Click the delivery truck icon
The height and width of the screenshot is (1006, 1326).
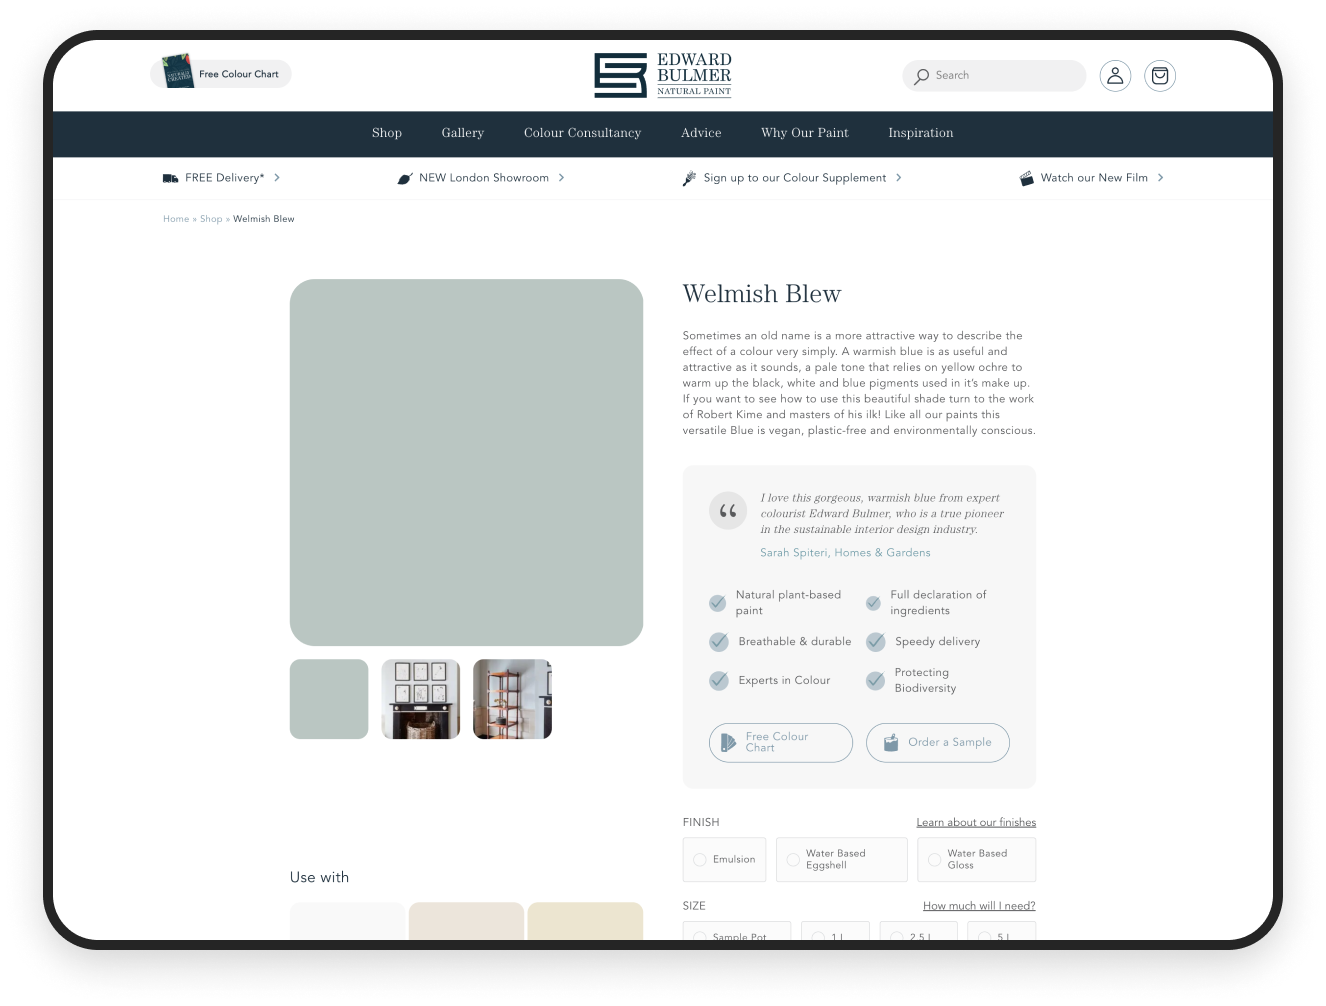pyautogui.click(x=171, y=178)
